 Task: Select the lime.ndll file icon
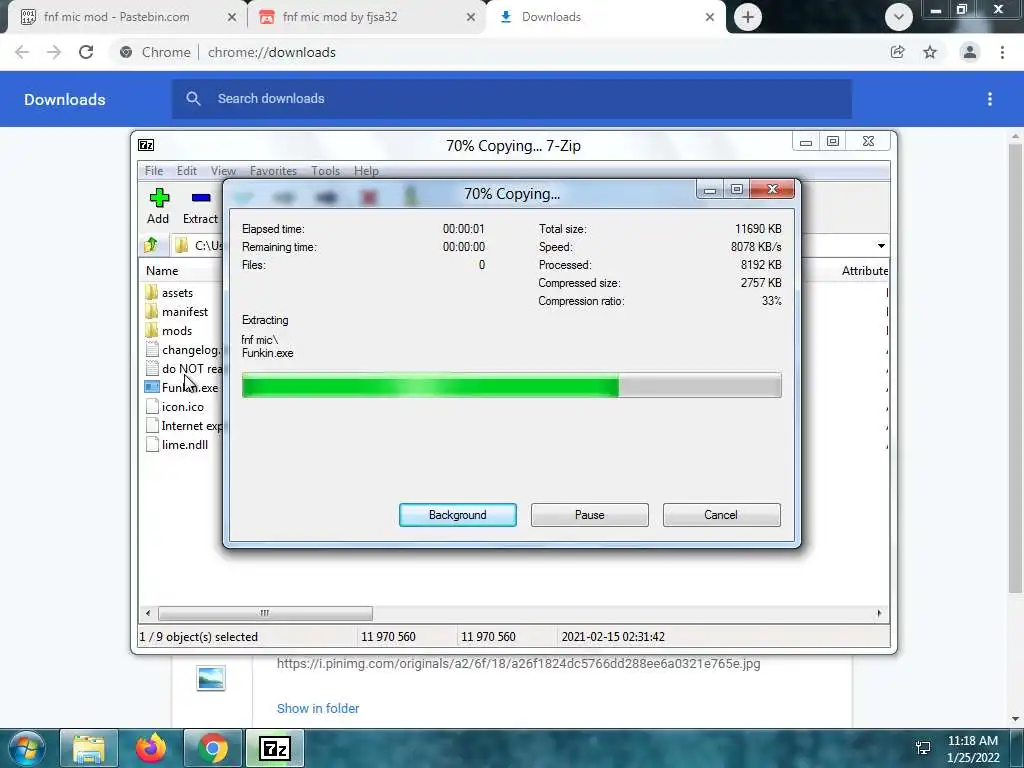click(x=152, y=444)
